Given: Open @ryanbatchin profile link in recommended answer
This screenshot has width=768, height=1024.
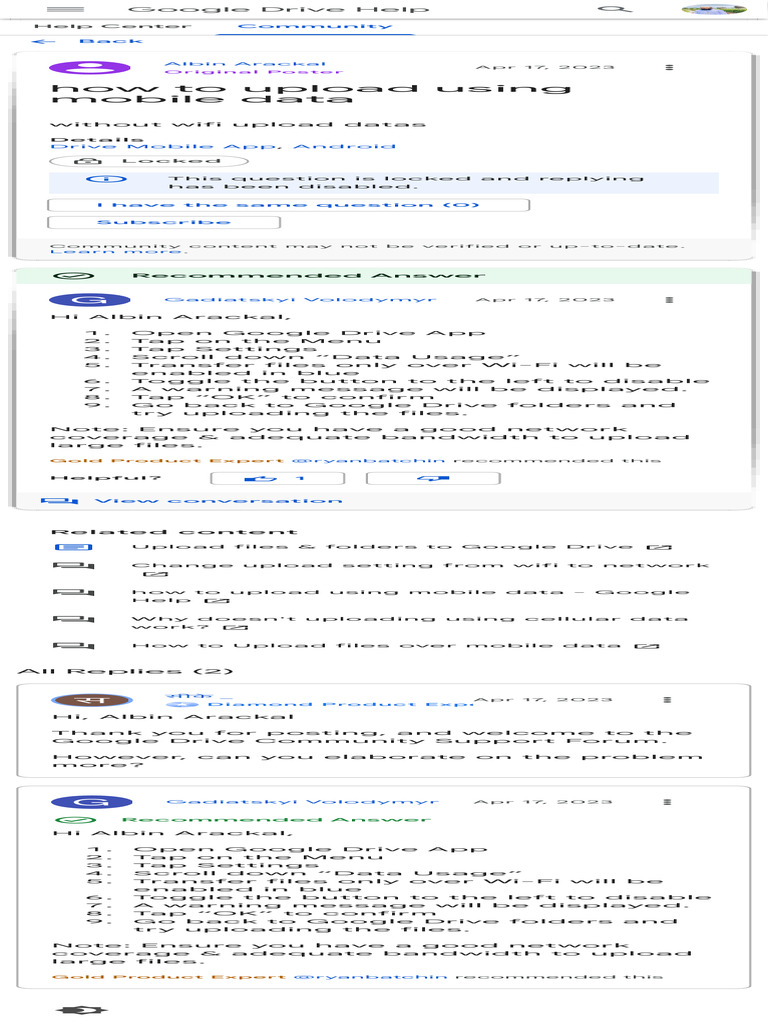Looking at the screenshot, I should tap(368, 460).
